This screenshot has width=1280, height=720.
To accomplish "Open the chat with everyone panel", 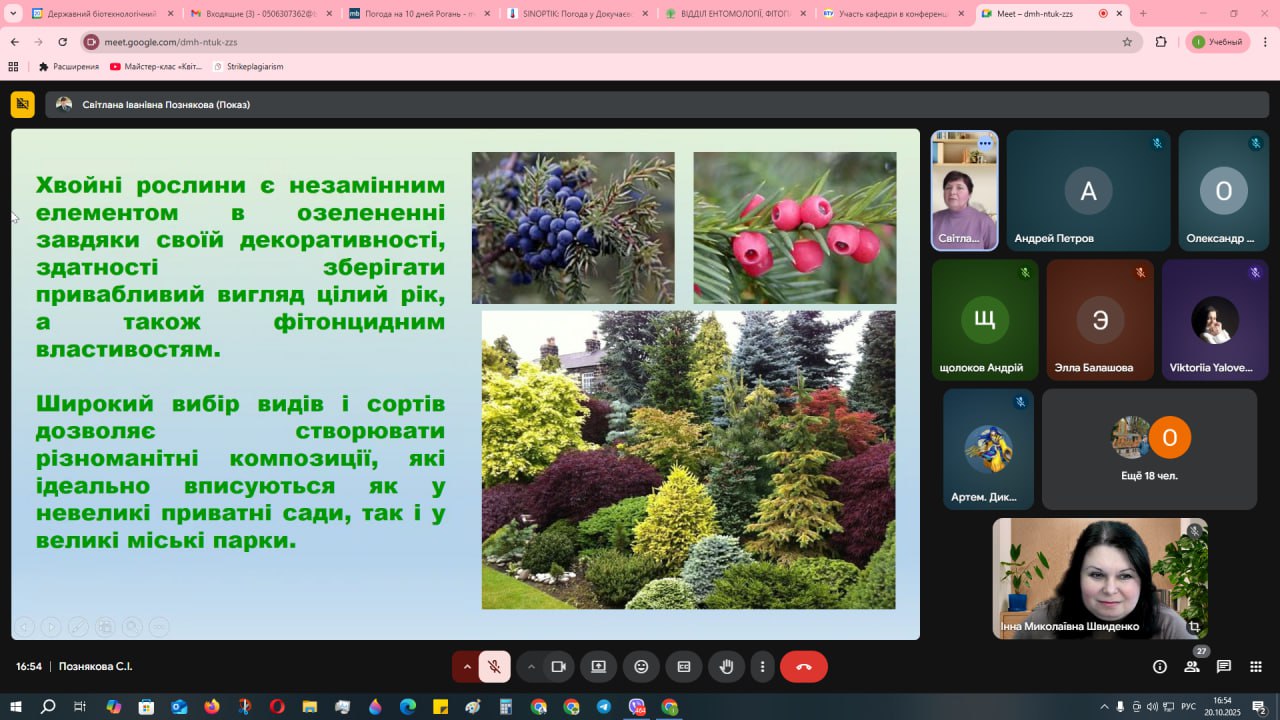I will (x=1224, y=667).
